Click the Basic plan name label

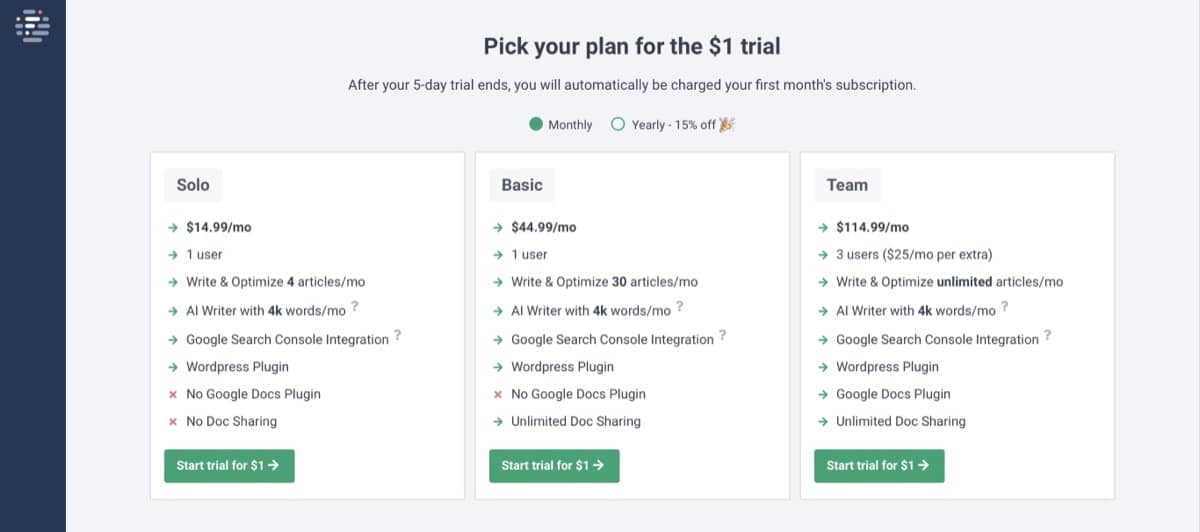pos(522,185)
